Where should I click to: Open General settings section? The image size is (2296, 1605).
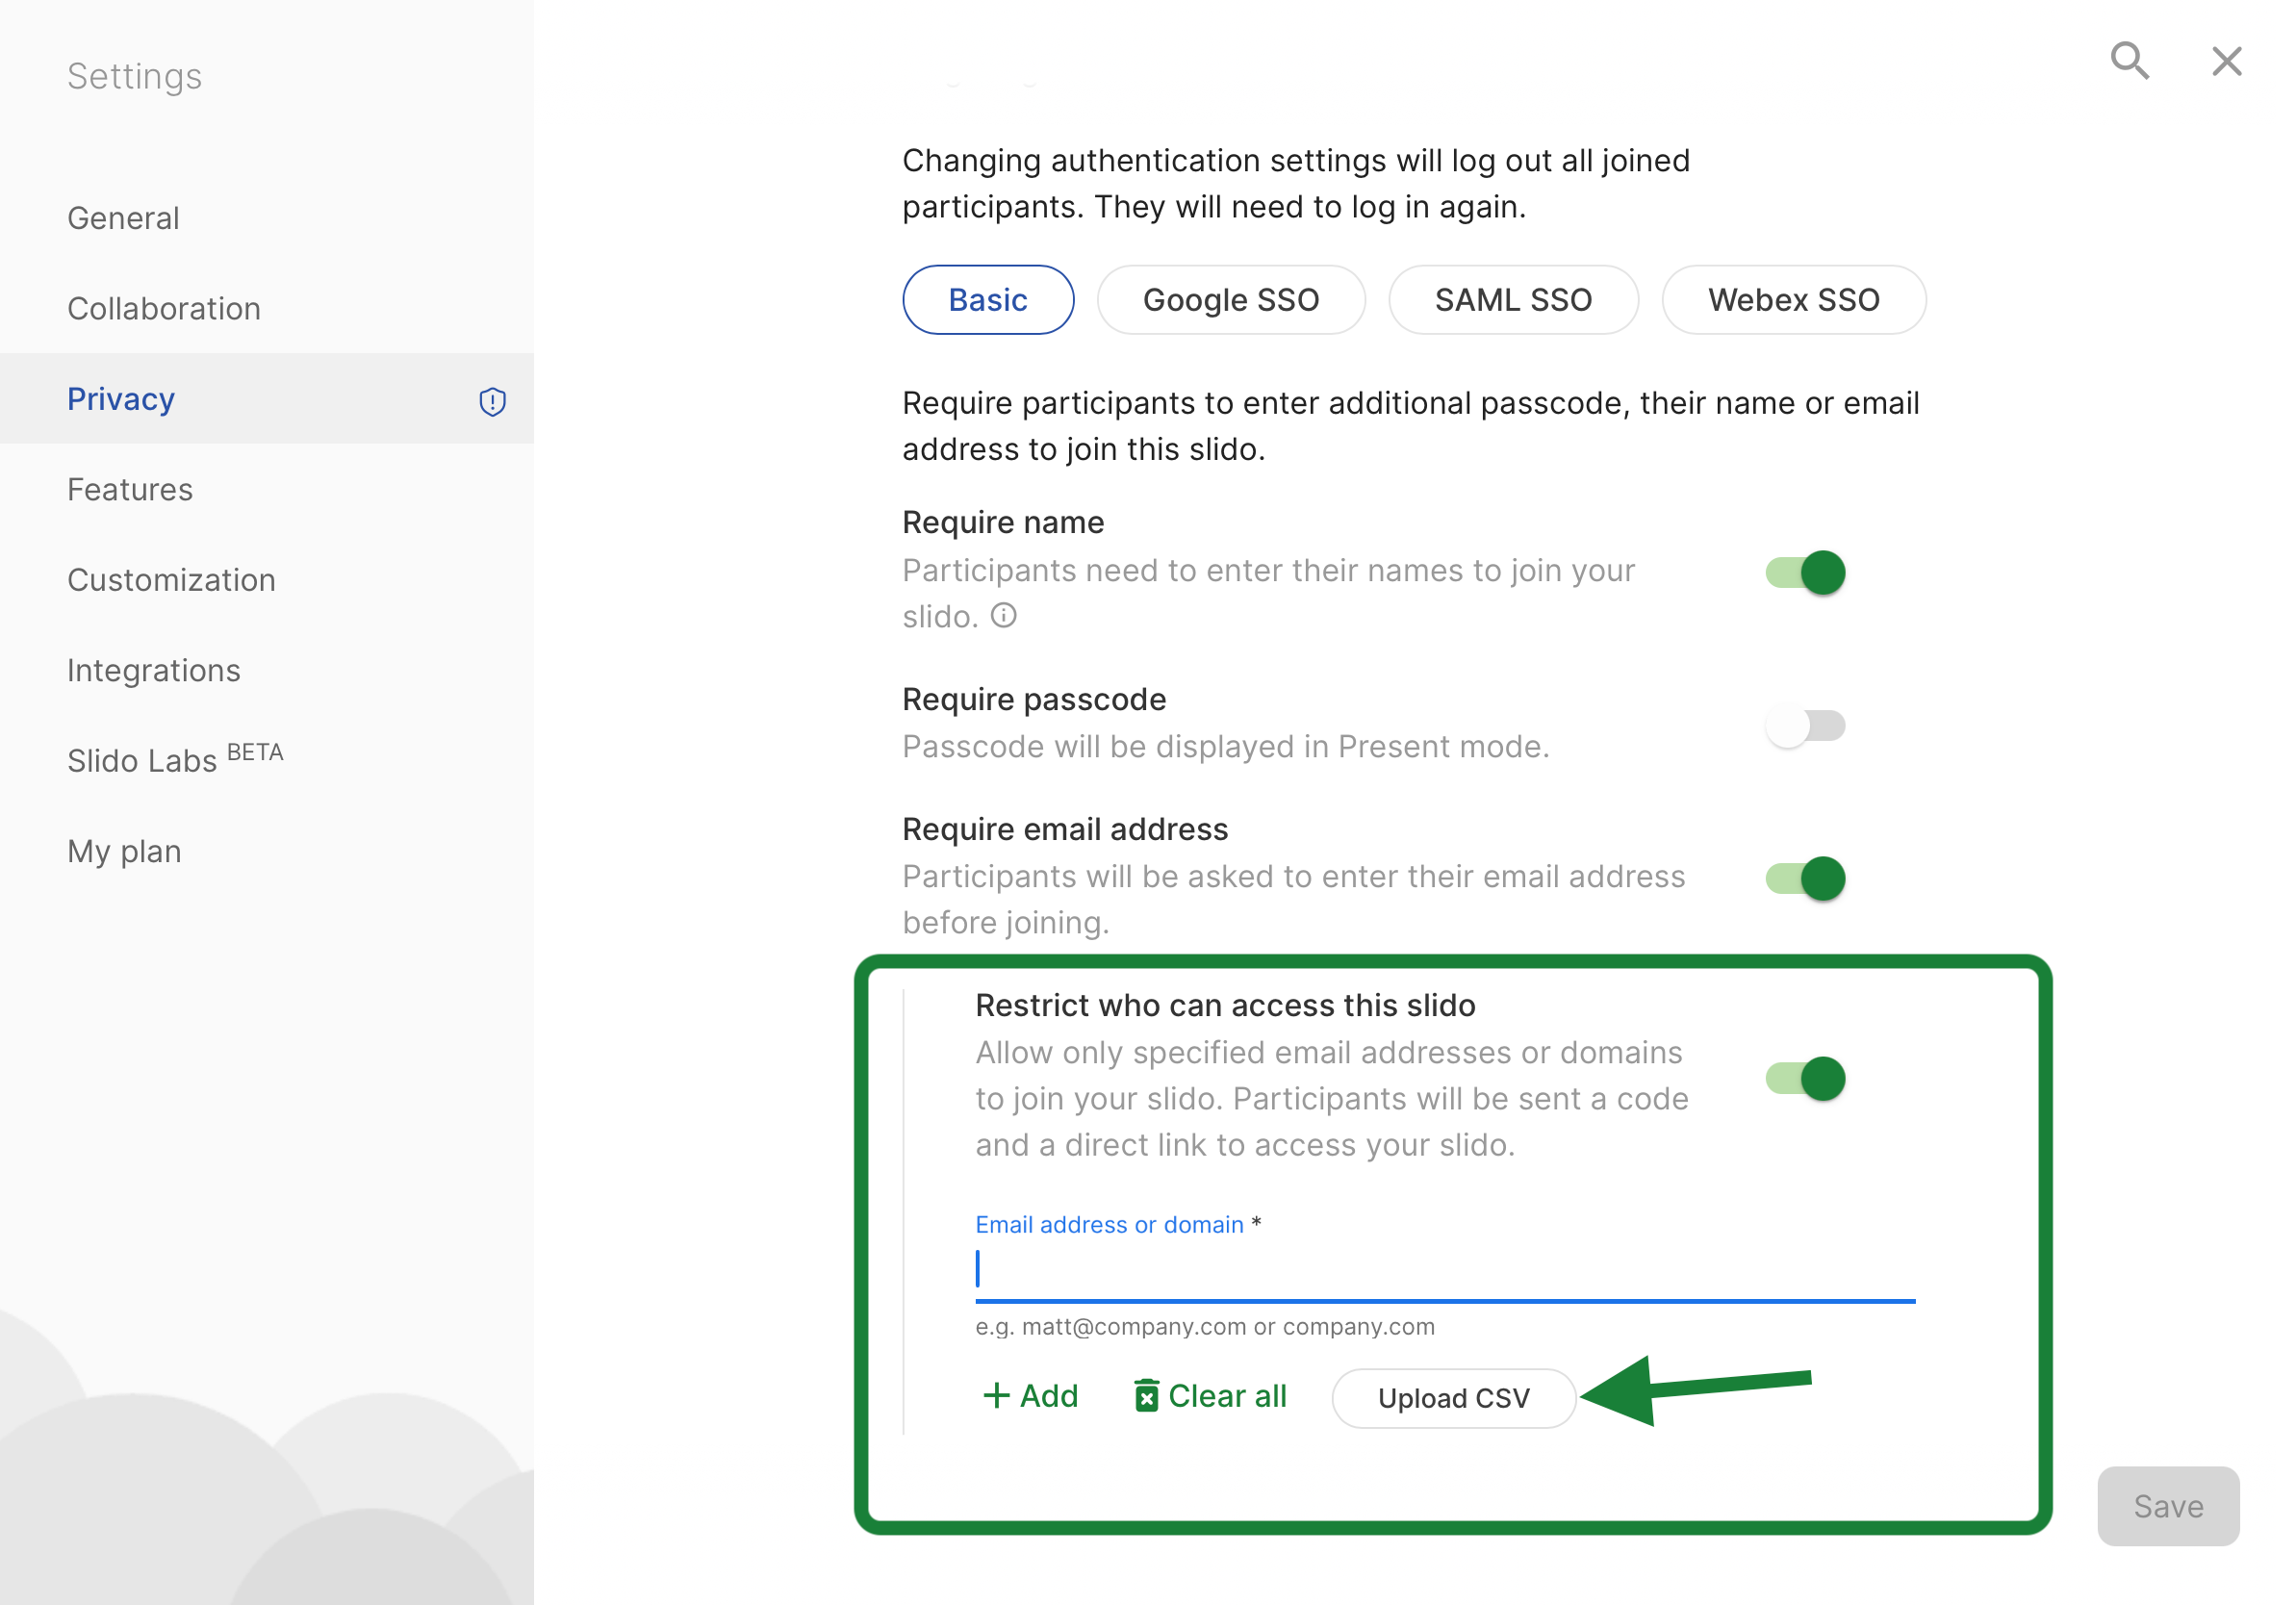[x=267, y=218]
